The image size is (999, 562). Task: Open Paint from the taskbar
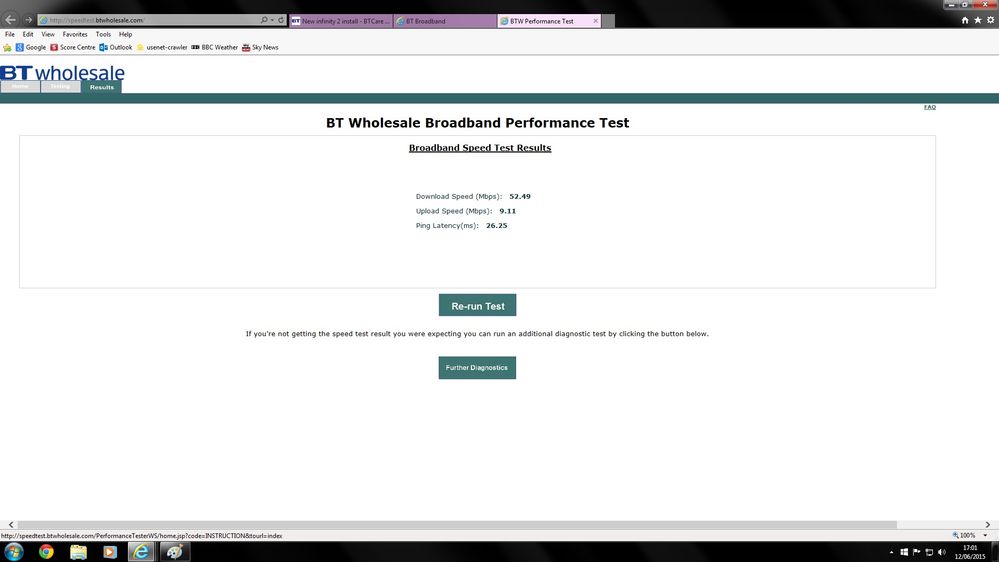point(174,552)
